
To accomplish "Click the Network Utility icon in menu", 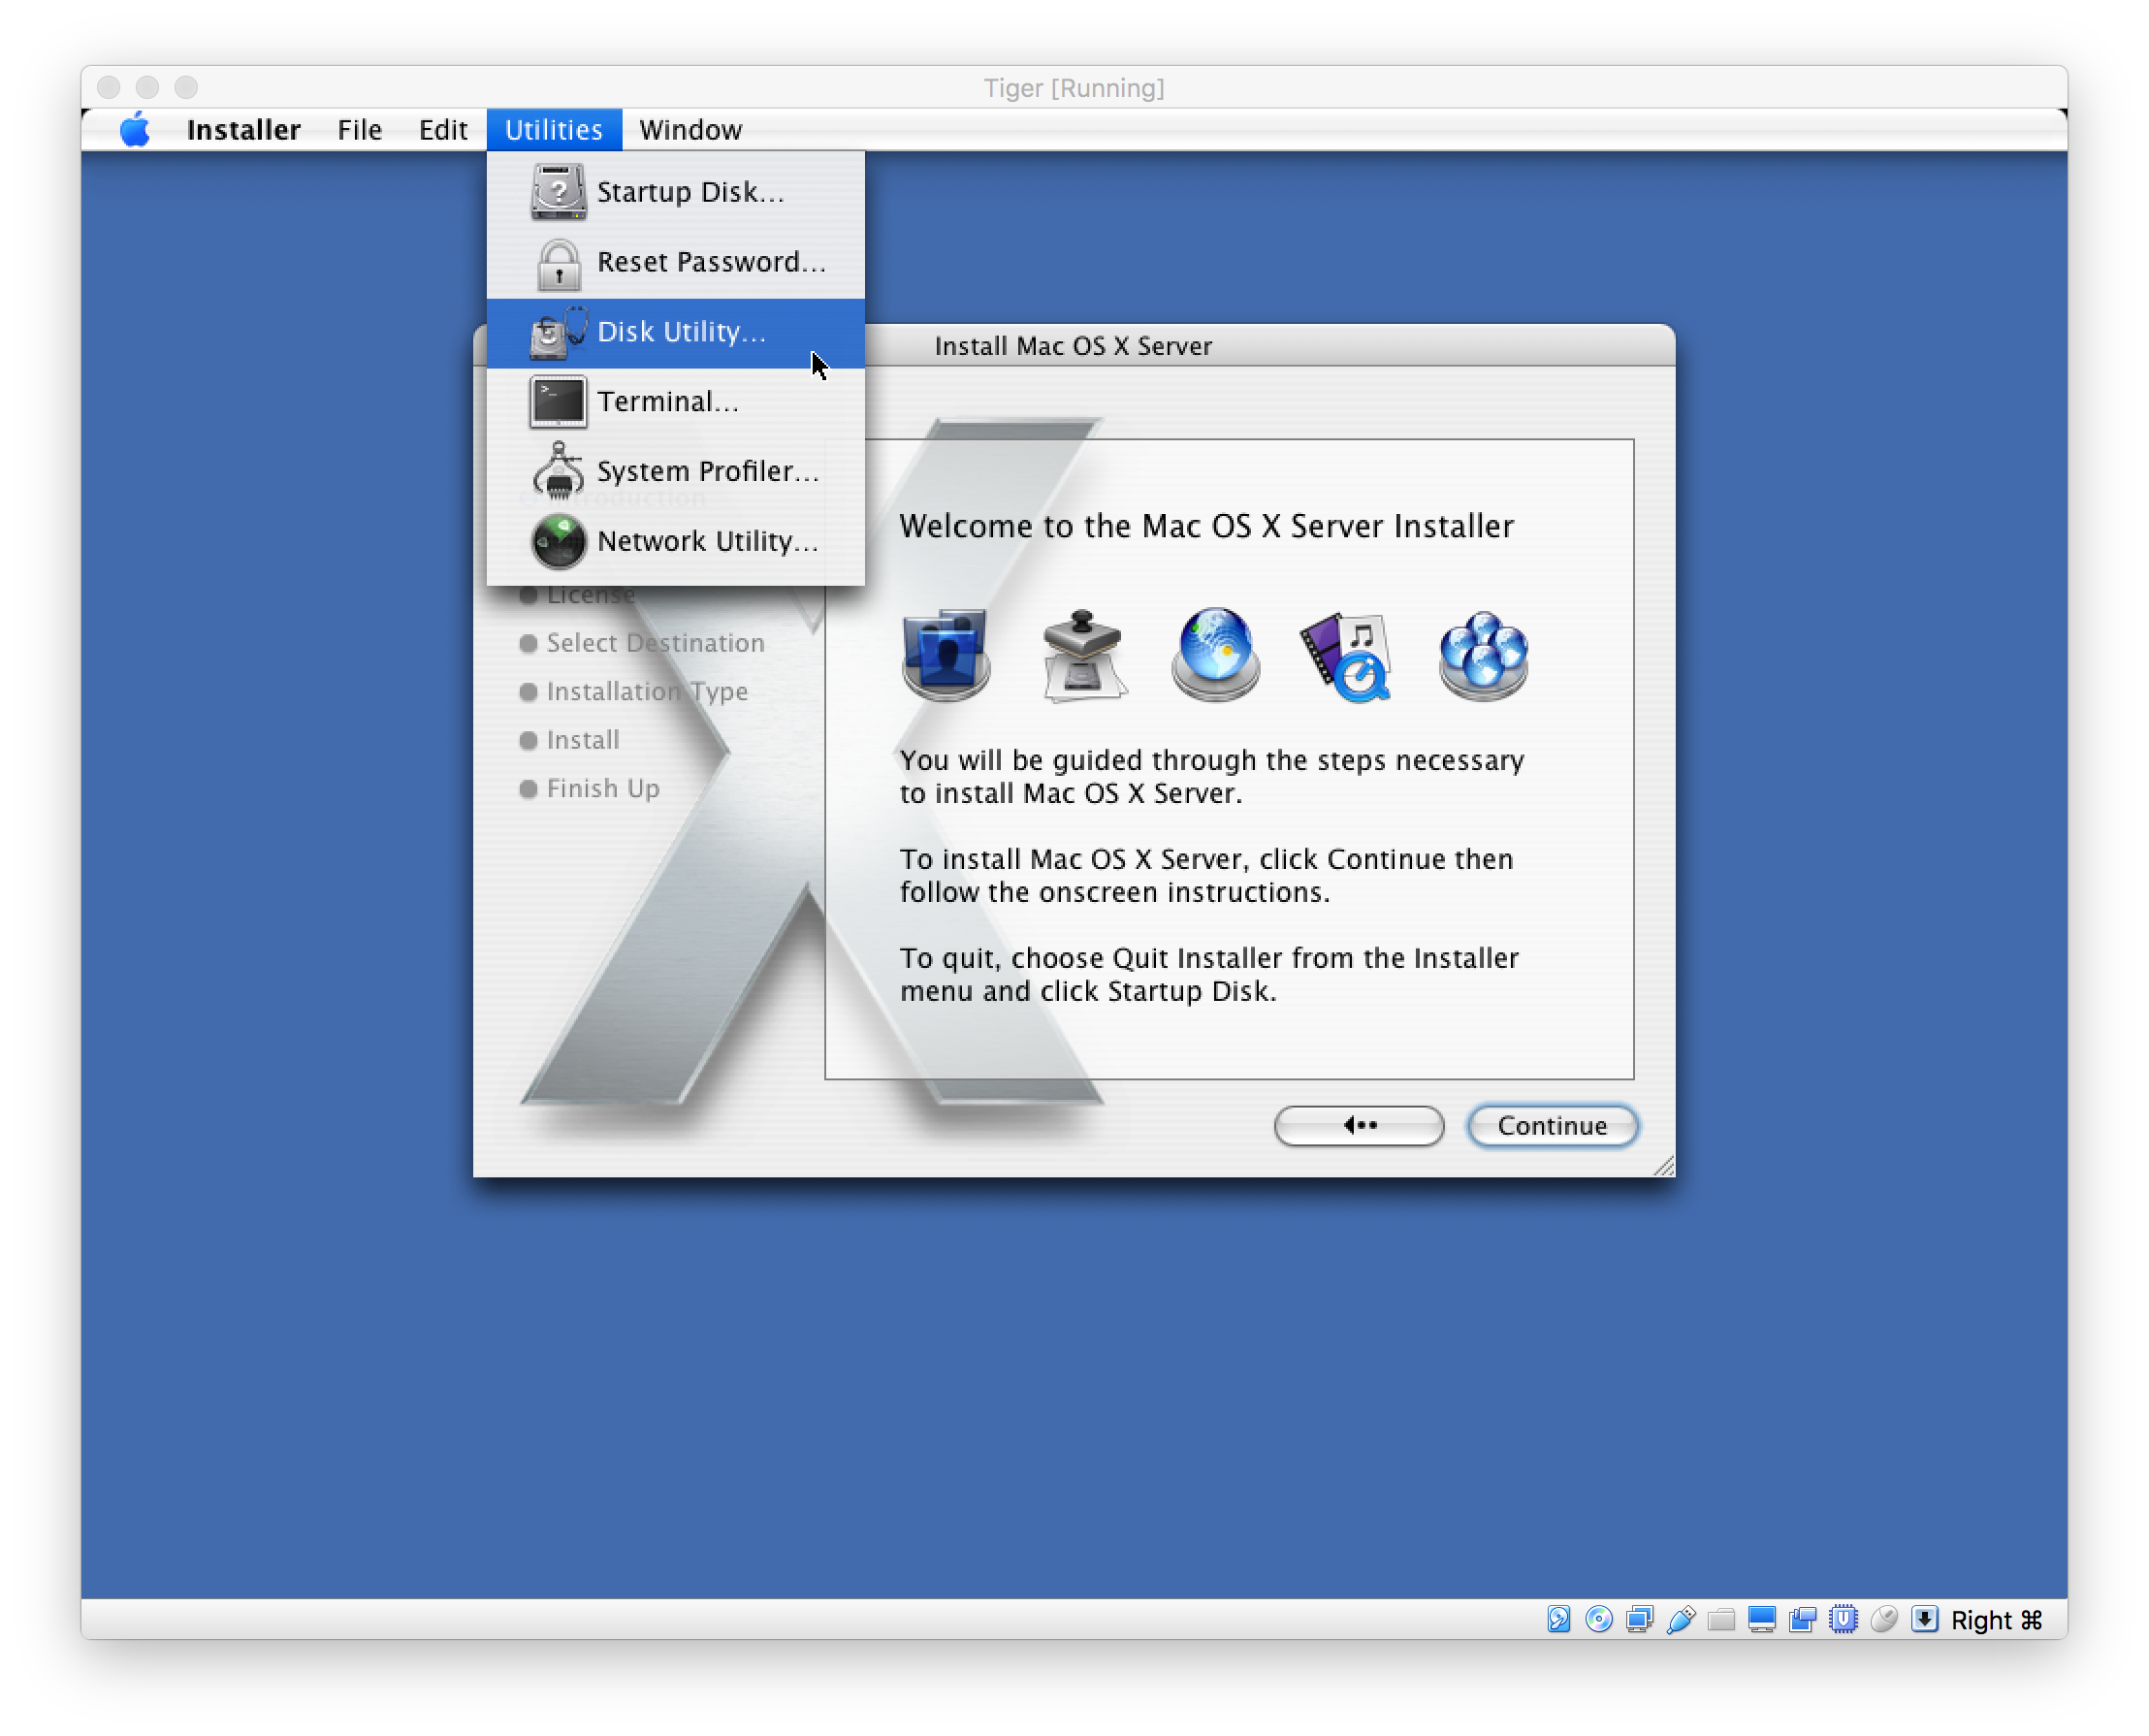I will (x=557, y=542).
